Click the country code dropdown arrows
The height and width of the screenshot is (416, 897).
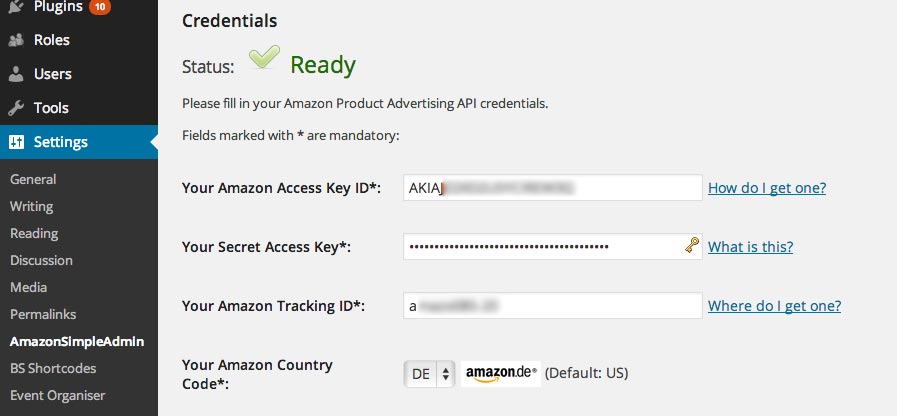(x=446, y=374)
